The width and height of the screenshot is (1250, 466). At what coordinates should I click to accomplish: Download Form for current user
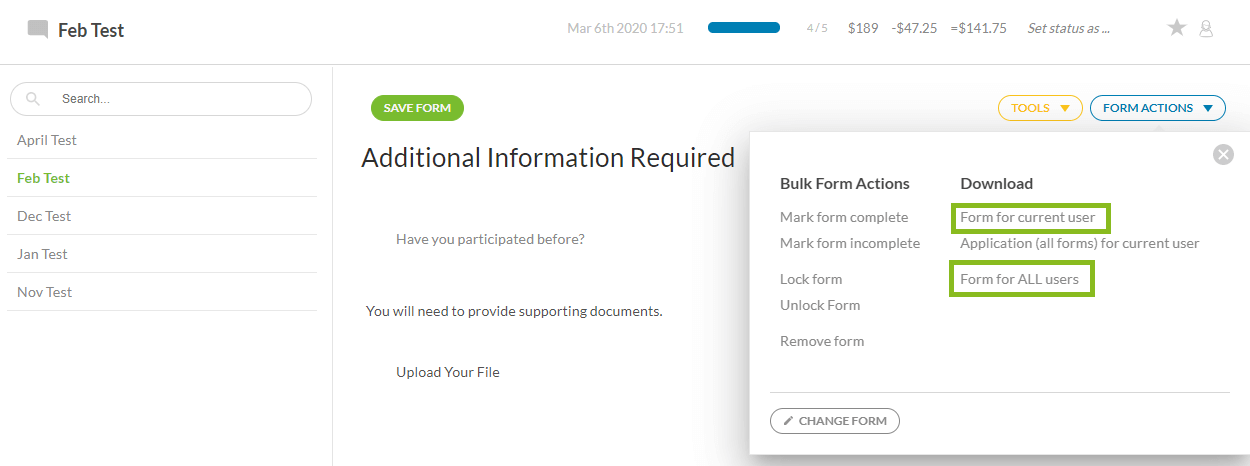pyautogui.click(x=1028, y=217)
